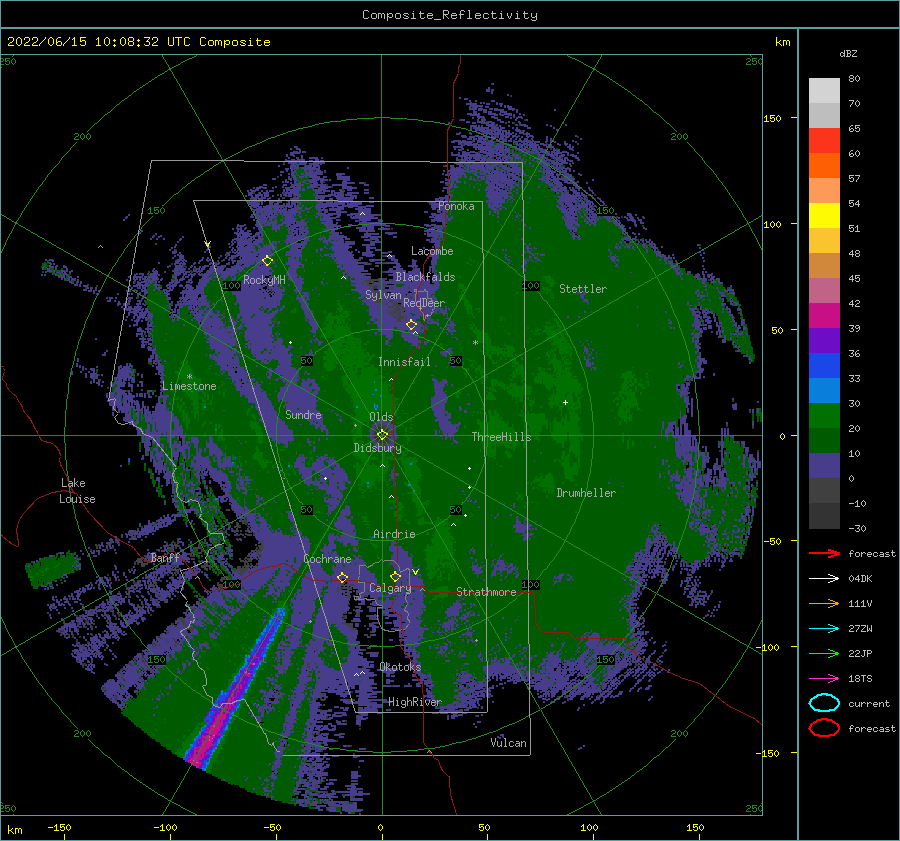Click the red forecast arrow in legend
900x841 pixels.
tap(824, 553)
